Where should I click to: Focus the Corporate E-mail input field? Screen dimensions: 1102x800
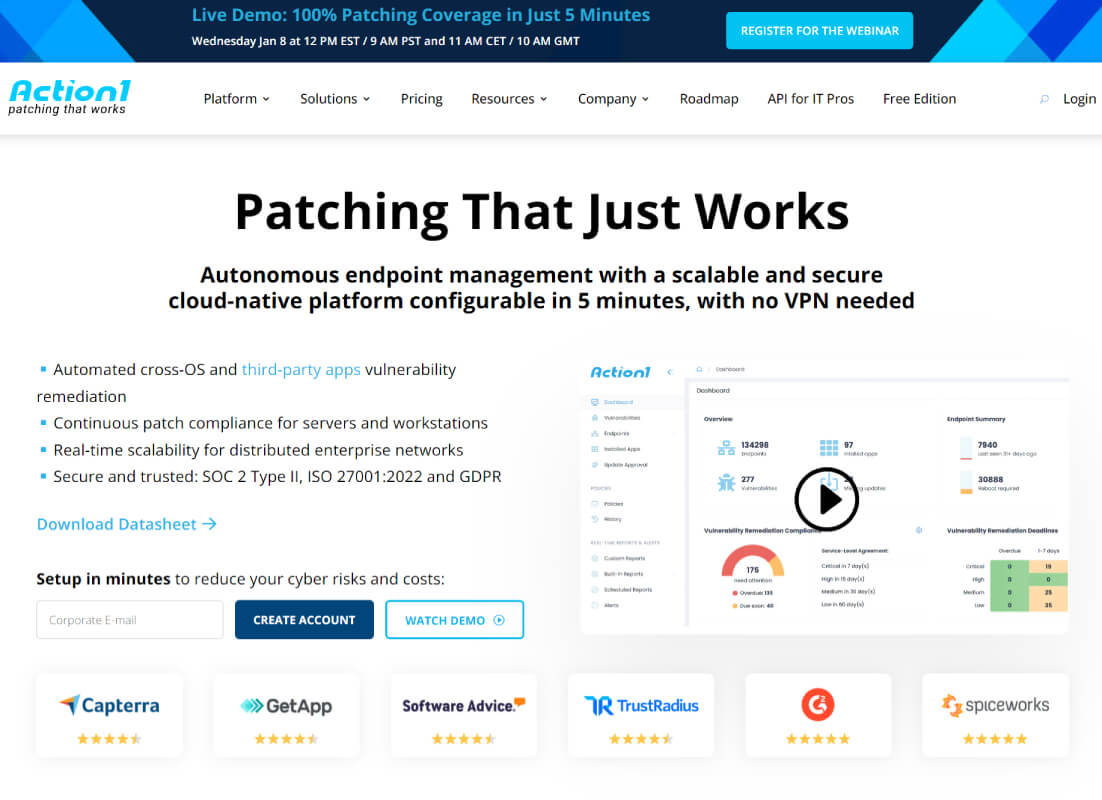tap(130, 620)
